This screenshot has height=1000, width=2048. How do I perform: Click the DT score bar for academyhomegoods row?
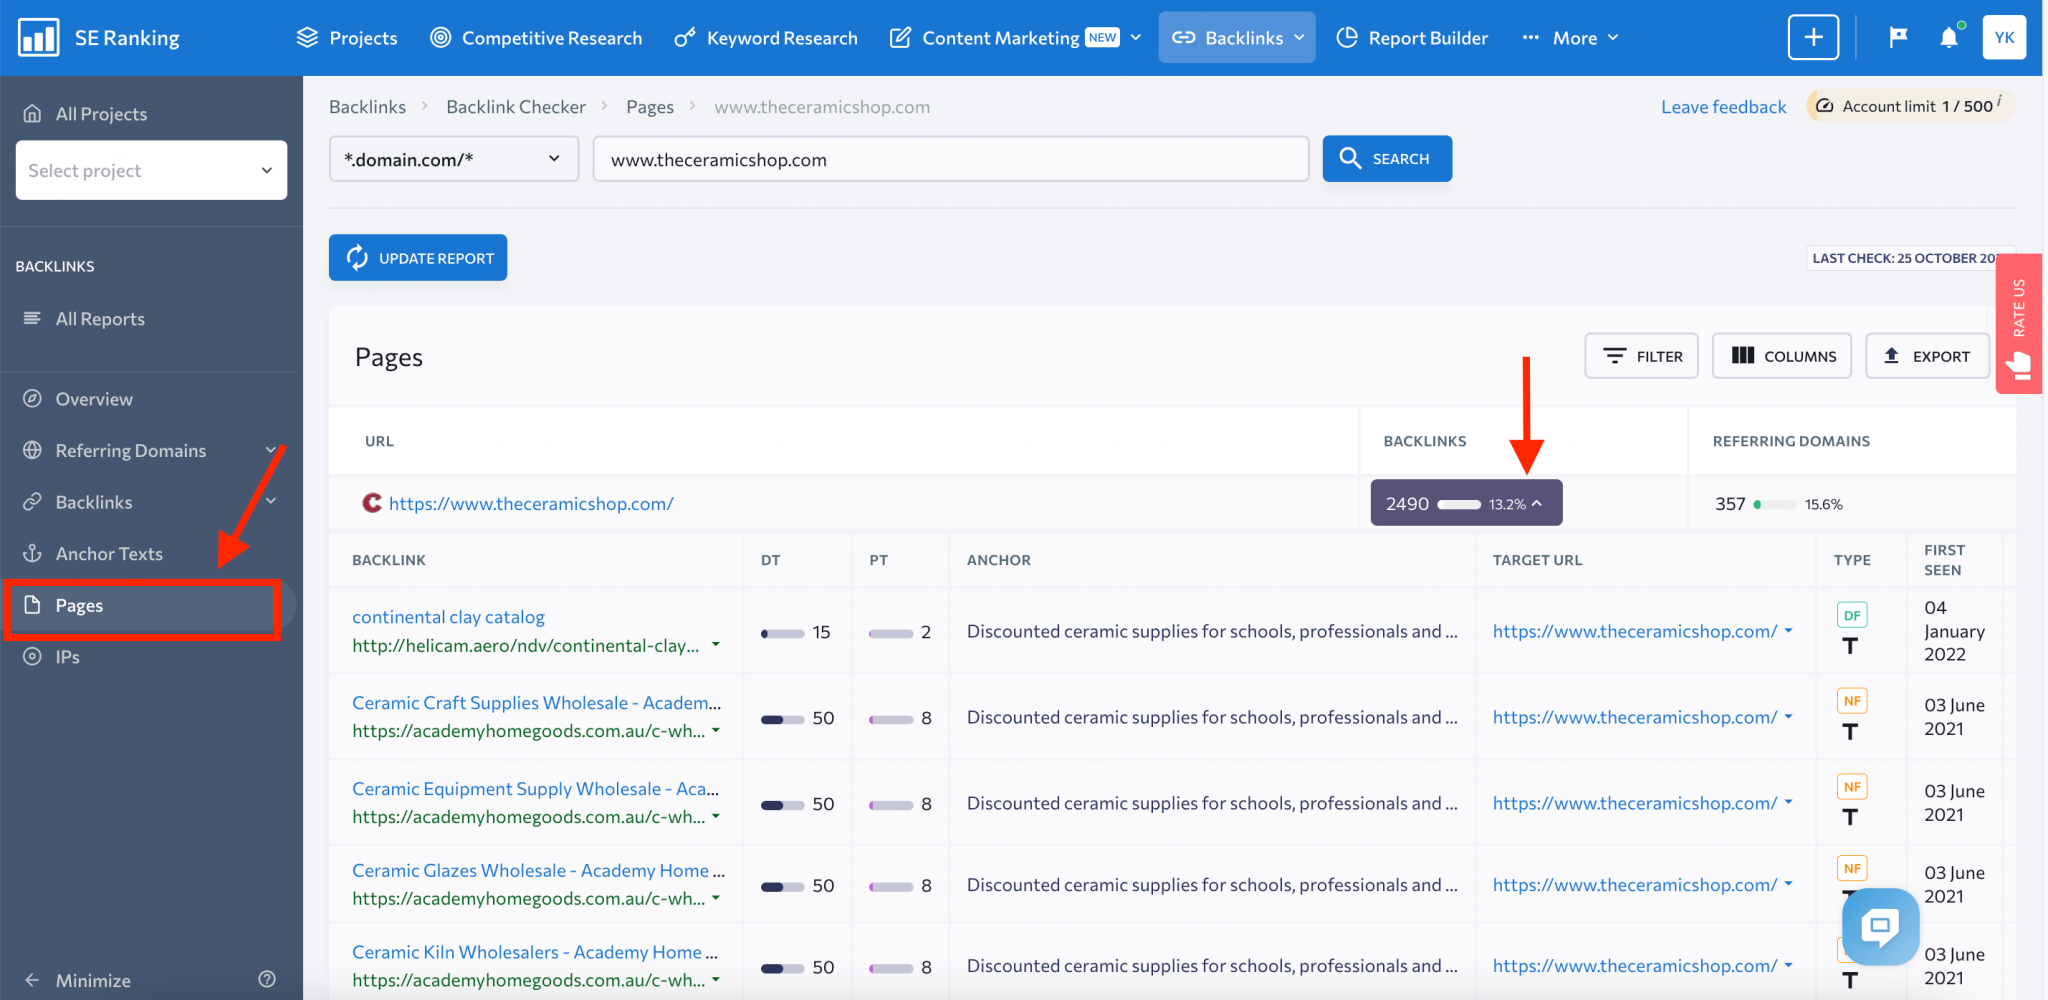tap(783, 717)
